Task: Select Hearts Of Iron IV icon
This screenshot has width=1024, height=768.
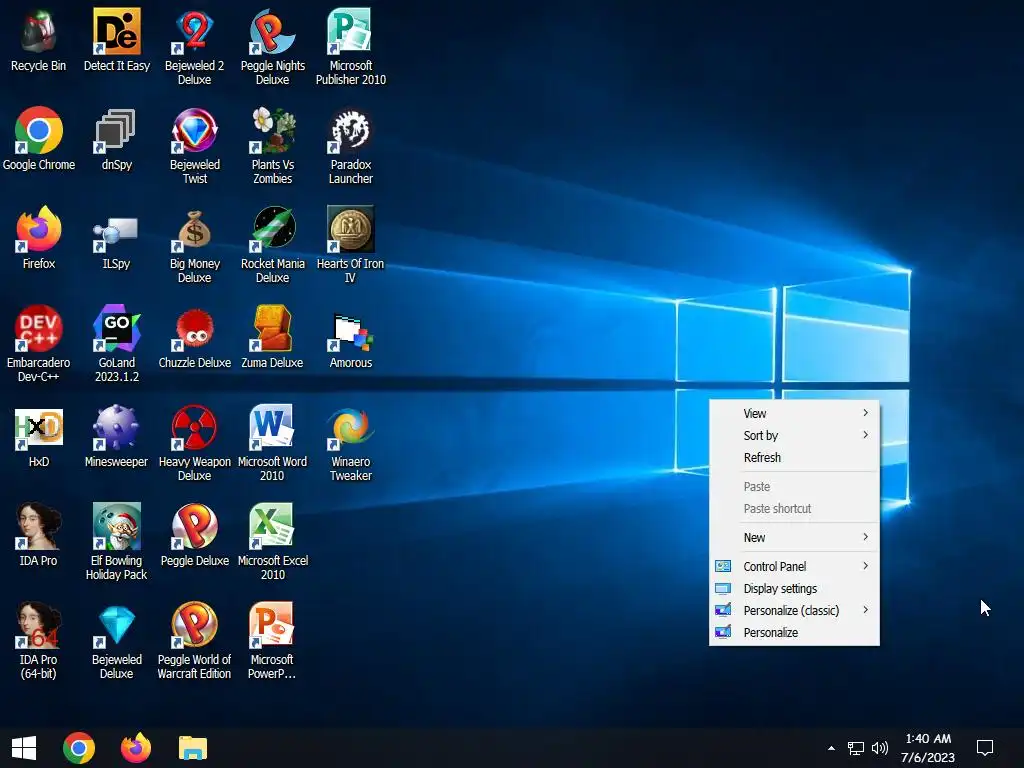Action: coord(351,245)
